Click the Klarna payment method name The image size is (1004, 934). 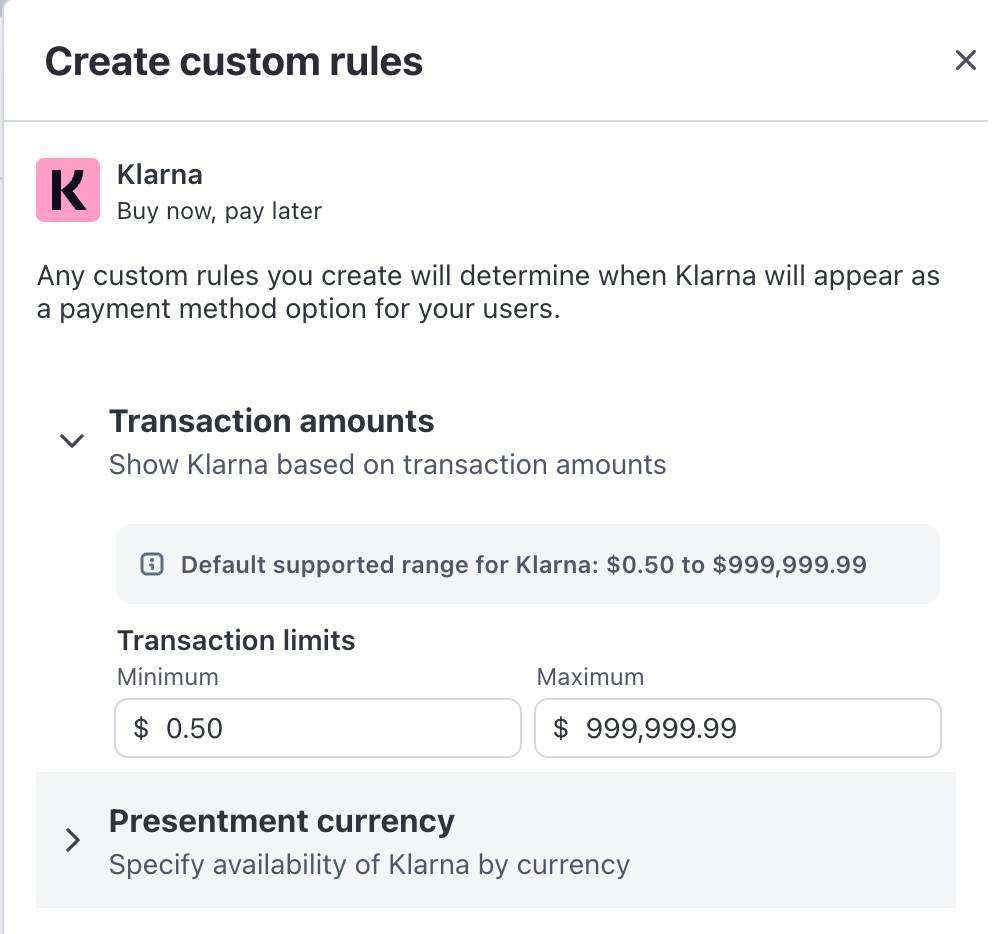[x=160, y=174]
